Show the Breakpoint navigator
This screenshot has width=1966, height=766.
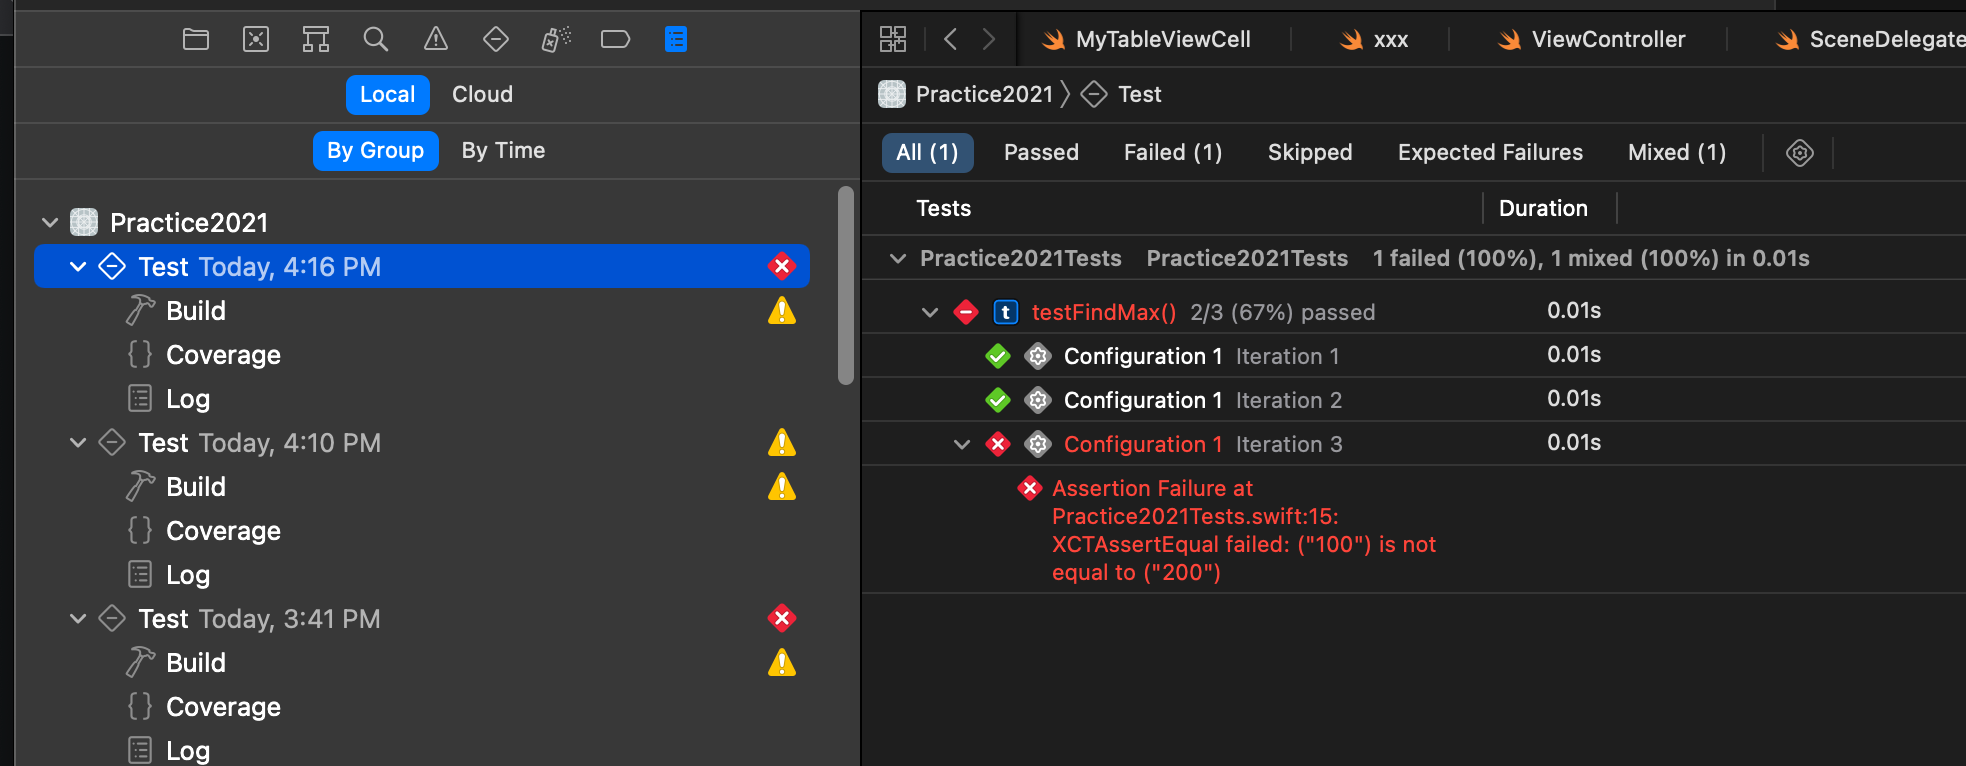(x=615, y=40)
